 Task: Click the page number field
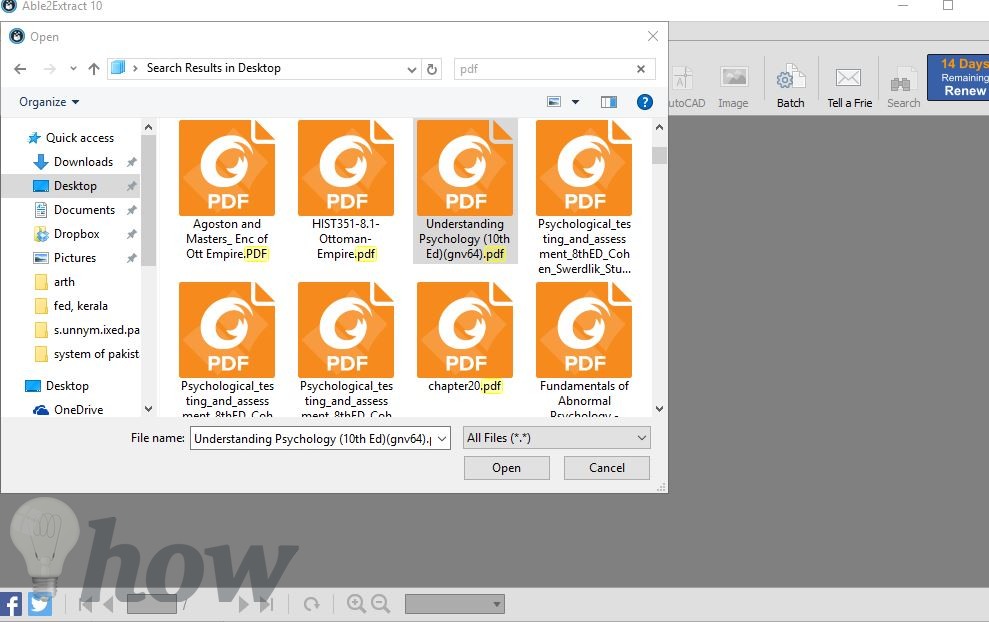[x=151, y=604]
